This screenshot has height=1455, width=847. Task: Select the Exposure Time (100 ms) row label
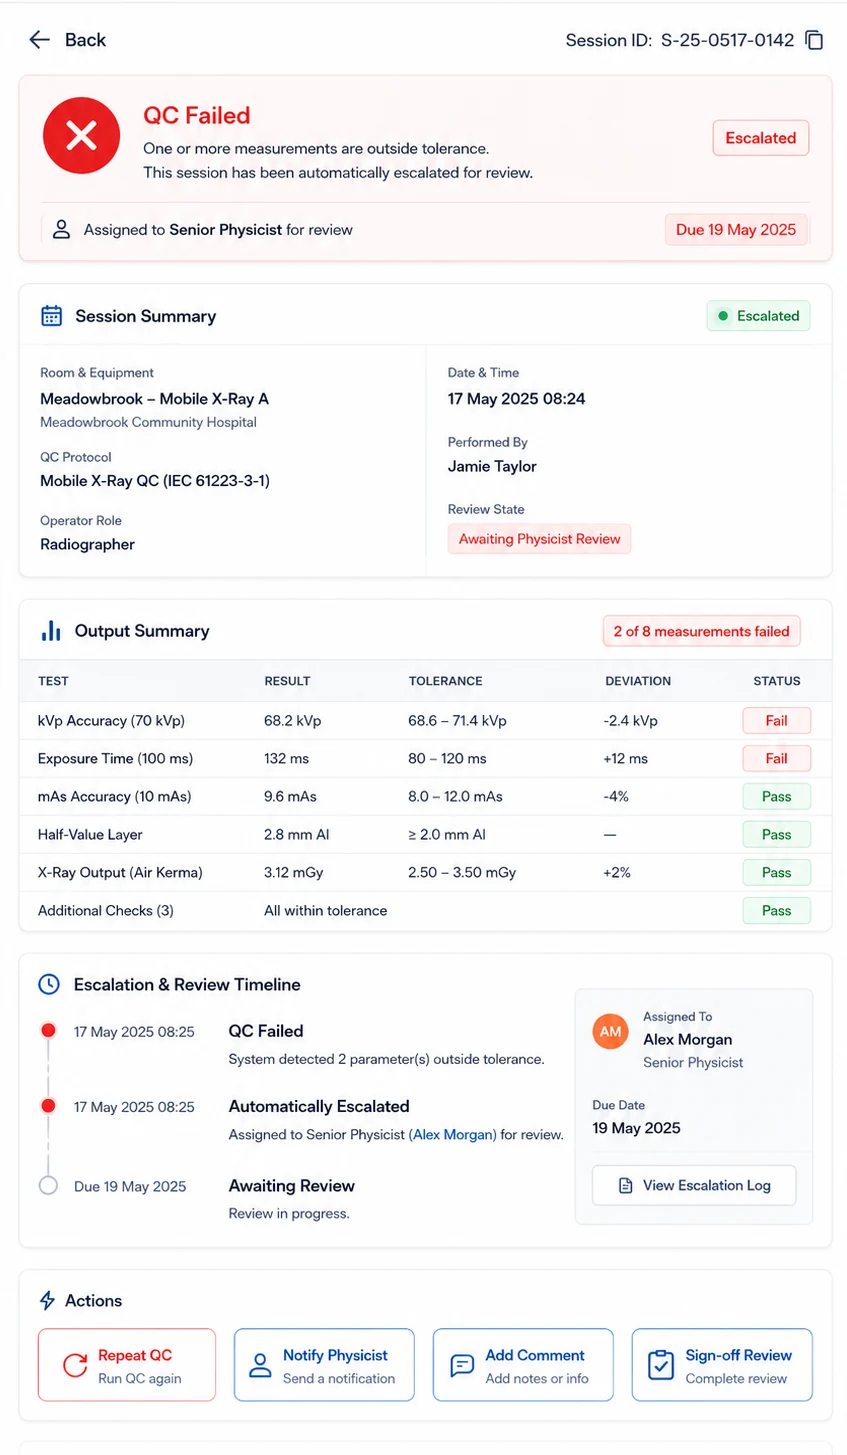[x=114, y=758]
